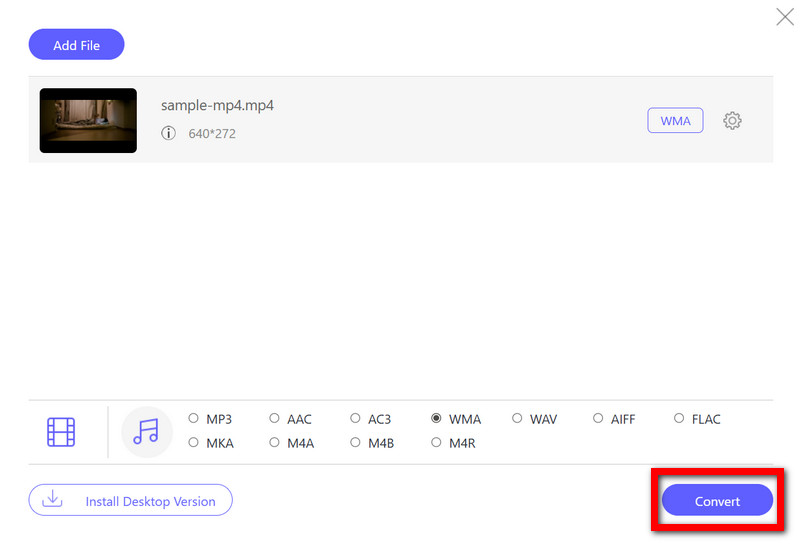800x545 pixels.
Task: Select the MKA radio option
Action: pyautogui.click(x=194, y=443)
